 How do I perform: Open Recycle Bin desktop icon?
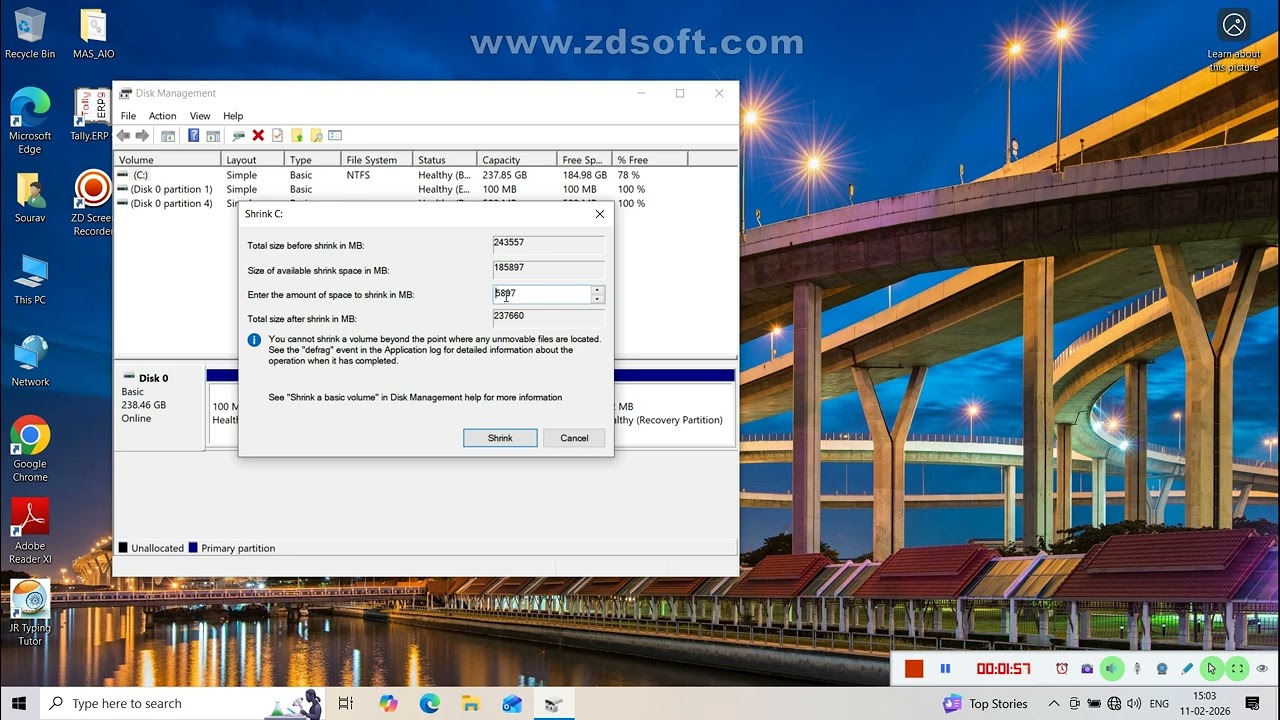pyautogui.click(x=30, y=34)
